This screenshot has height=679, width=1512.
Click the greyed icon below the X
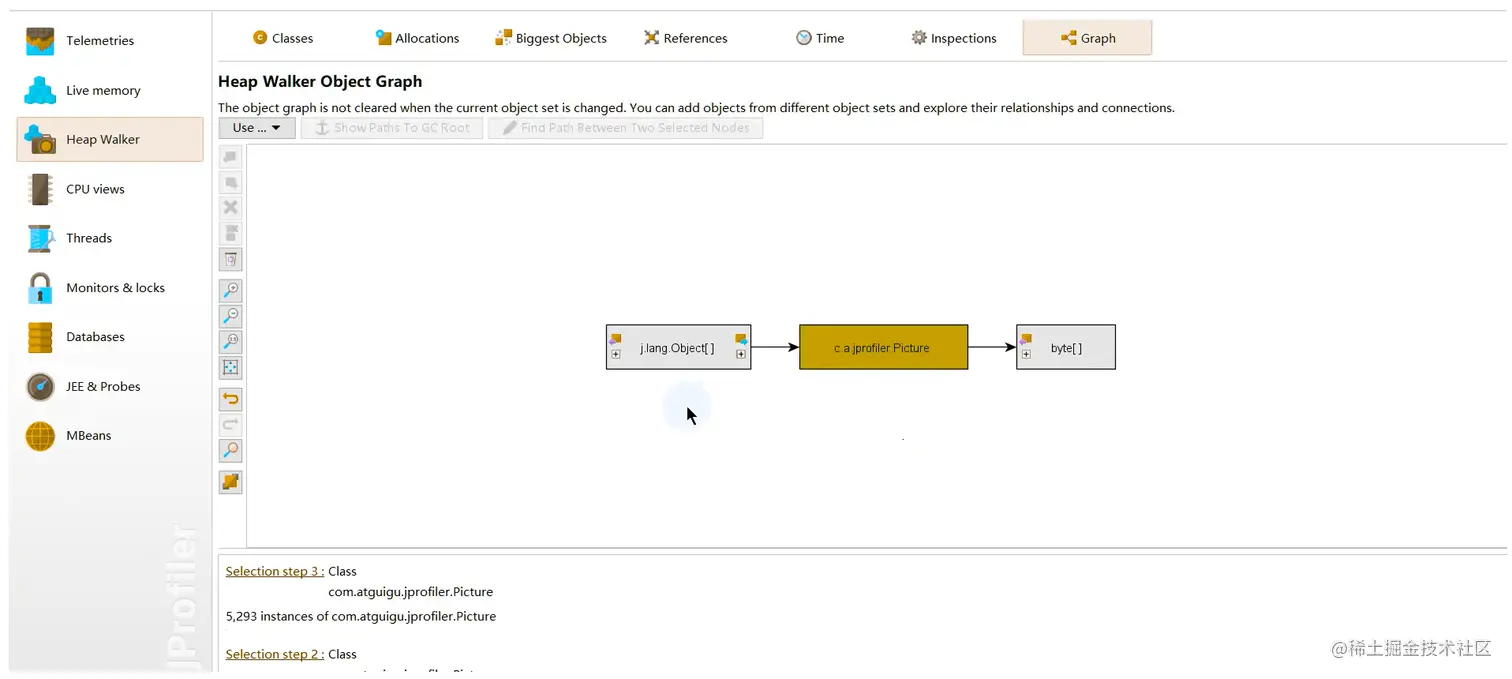231,234
